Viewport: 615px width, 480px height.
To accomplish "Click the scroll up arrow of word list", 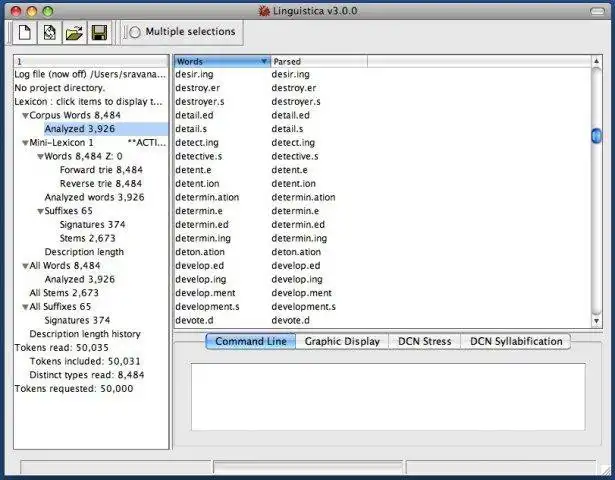I will 596,61.
